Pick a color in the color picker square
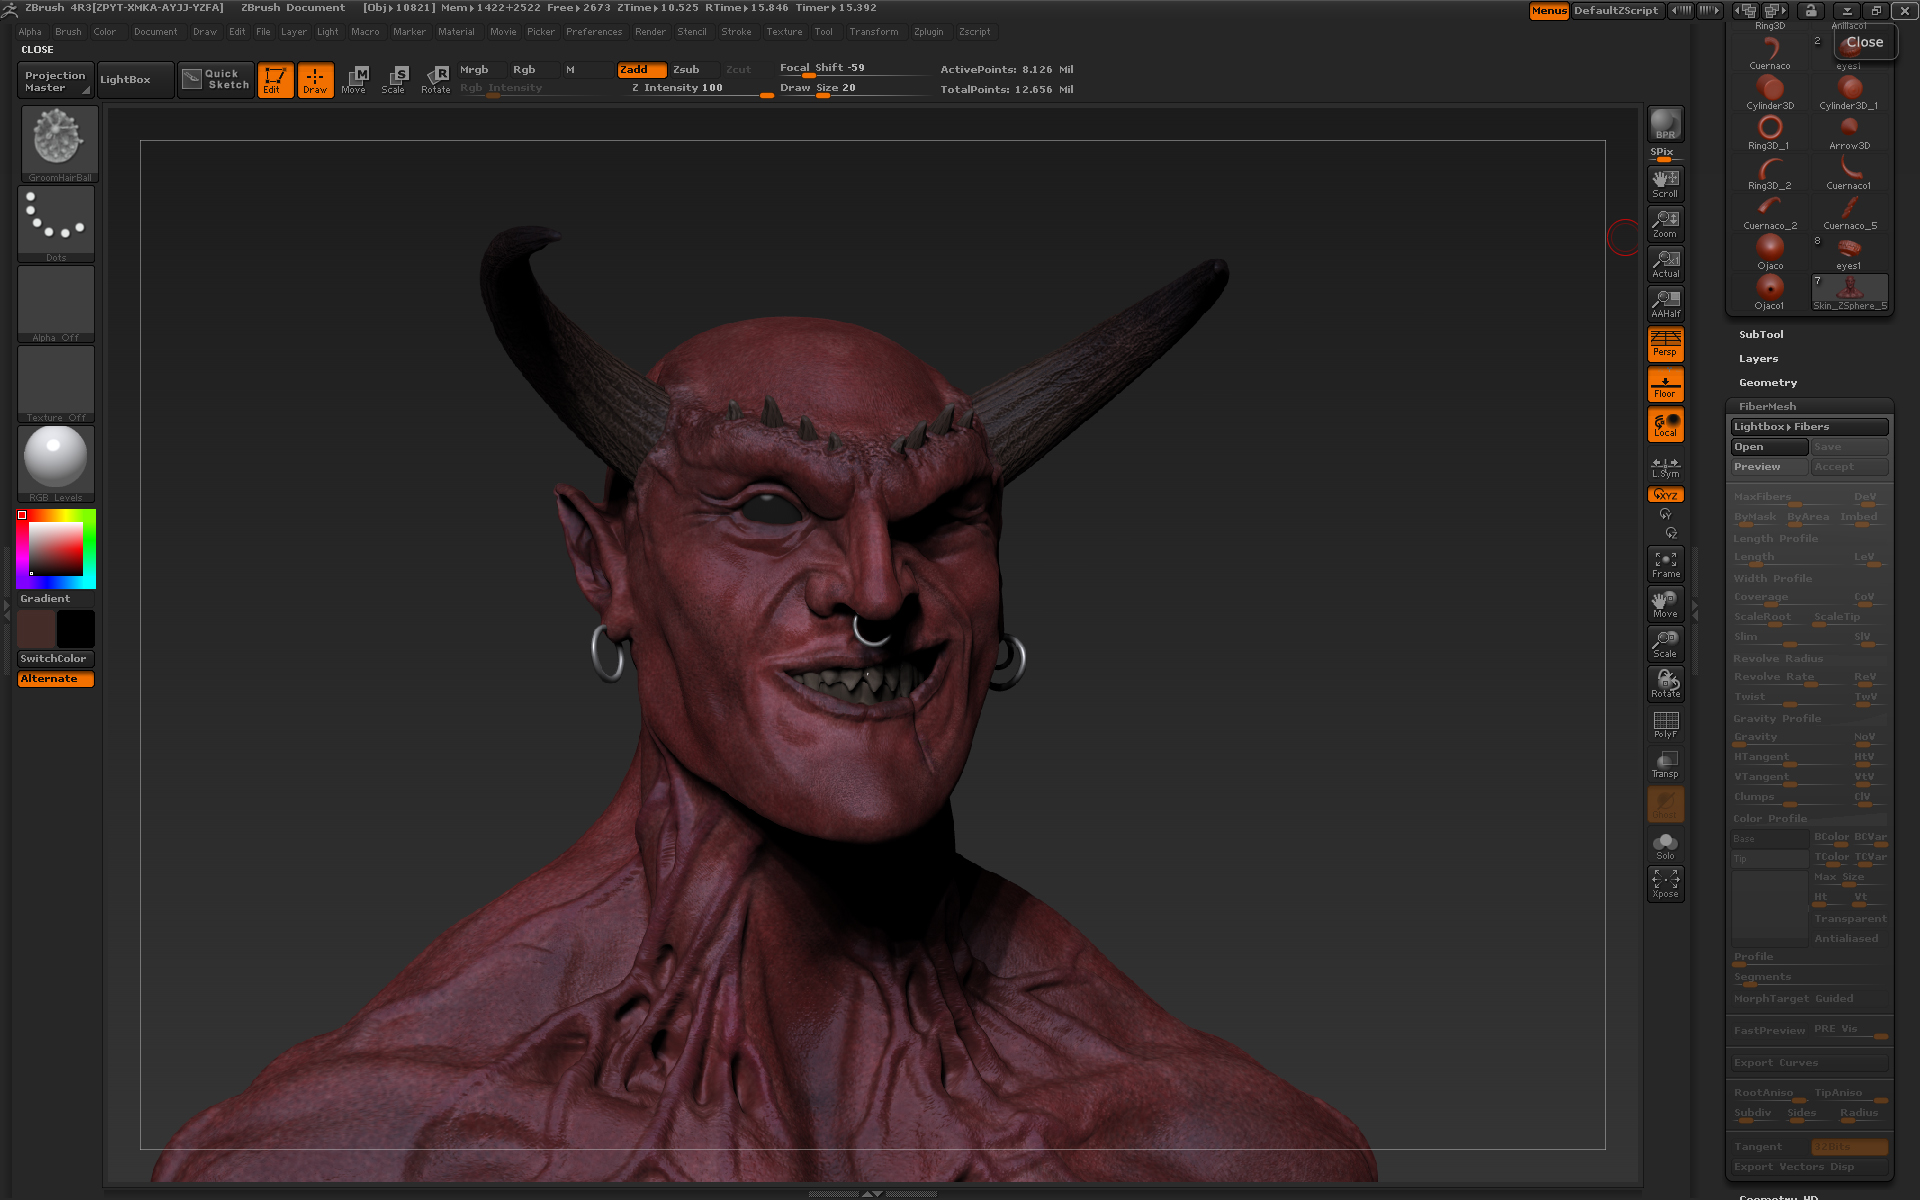Image resolution: width=1920 pixels, height=1200 pixels. 56,548
